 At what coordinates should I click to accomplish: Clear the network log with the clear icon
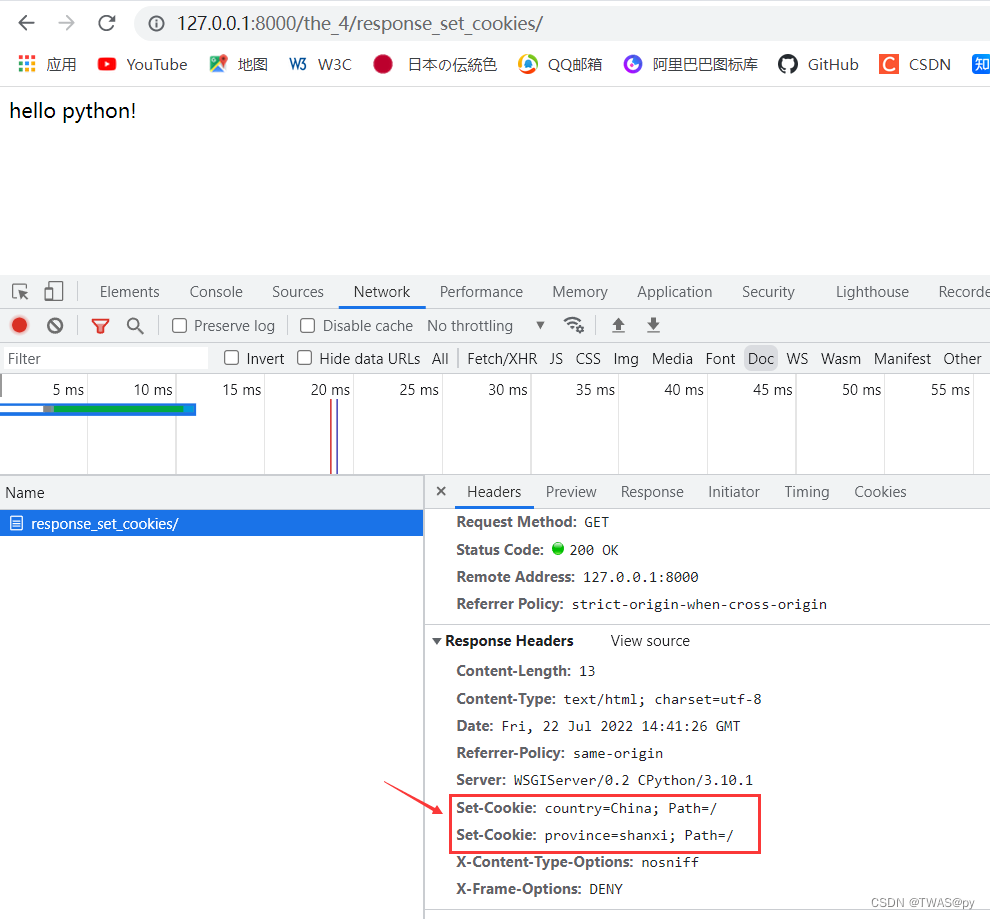[54, 325]
